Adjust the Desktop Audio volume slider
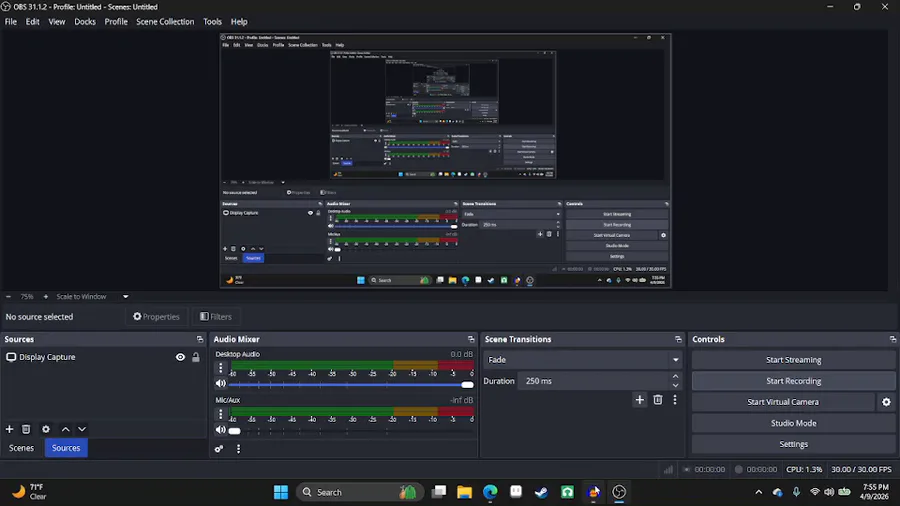Image resolution: width=900 pixels, height=506 pixels. tap(351, 384)
